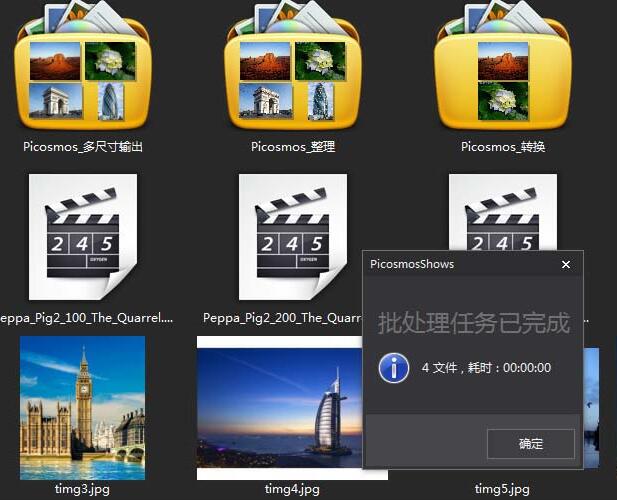Click the PicosmosShows dialog title bar
The height and width of the screenshot is (500, 617).
(450, 265)
